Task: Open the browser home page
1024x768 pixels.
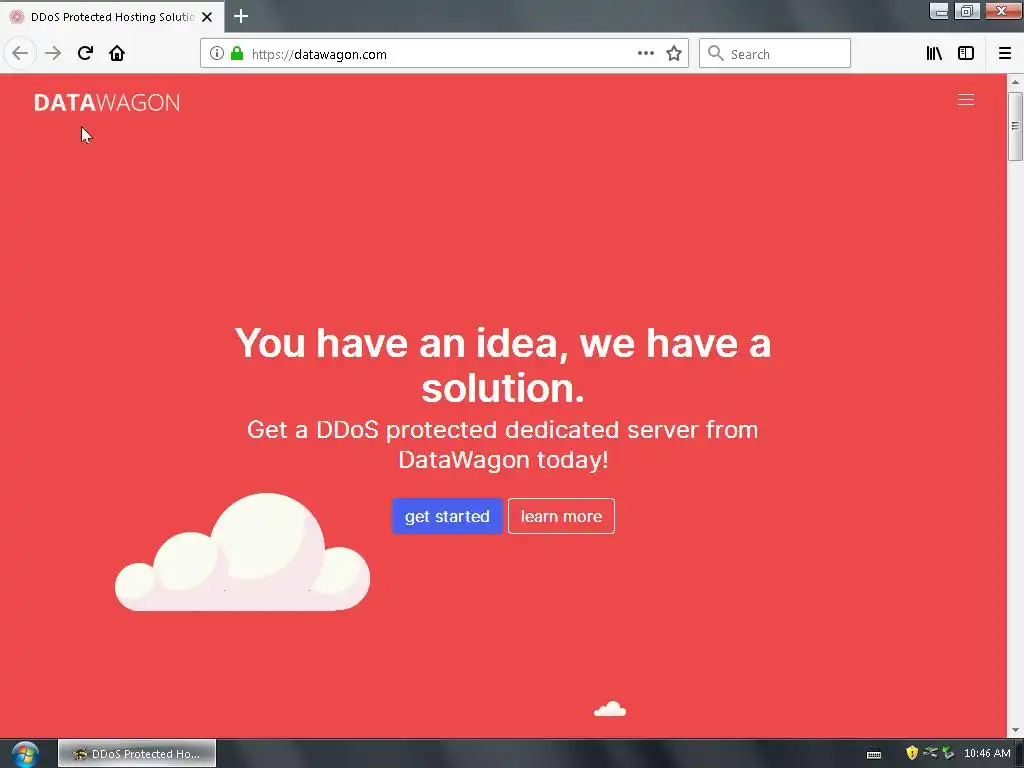Action: click(117, 53)
